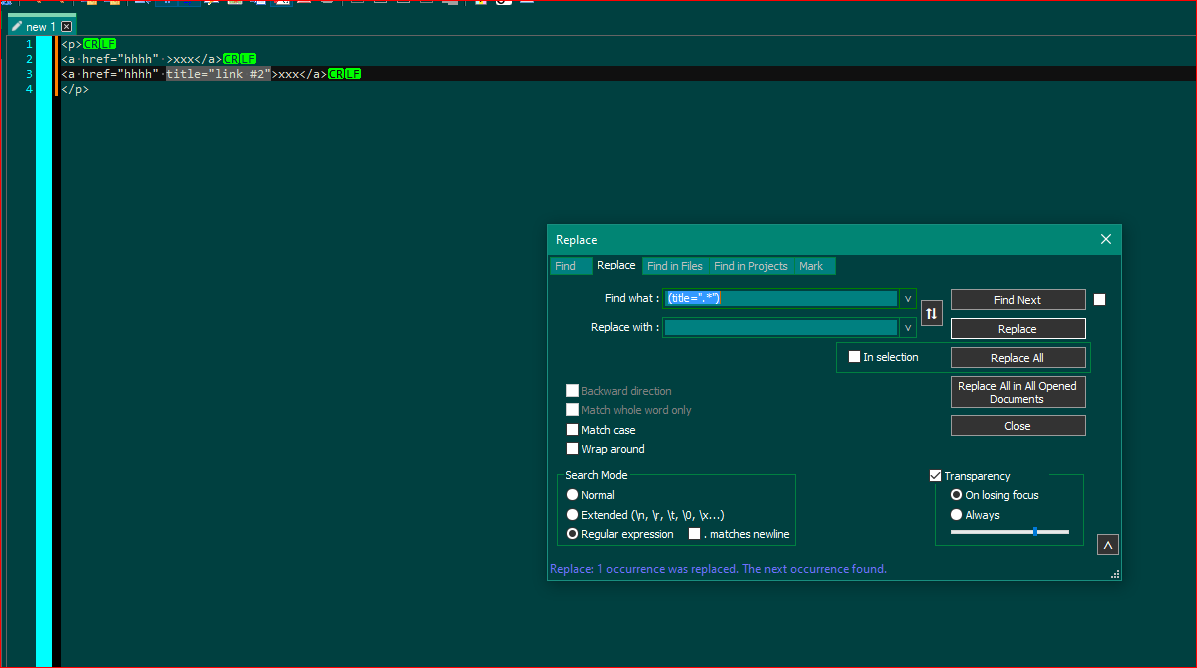Image resolution: width=1197 pixels, height=668 pixels.
Task: Select Always transparency option
Action: (x=956, y=515)
